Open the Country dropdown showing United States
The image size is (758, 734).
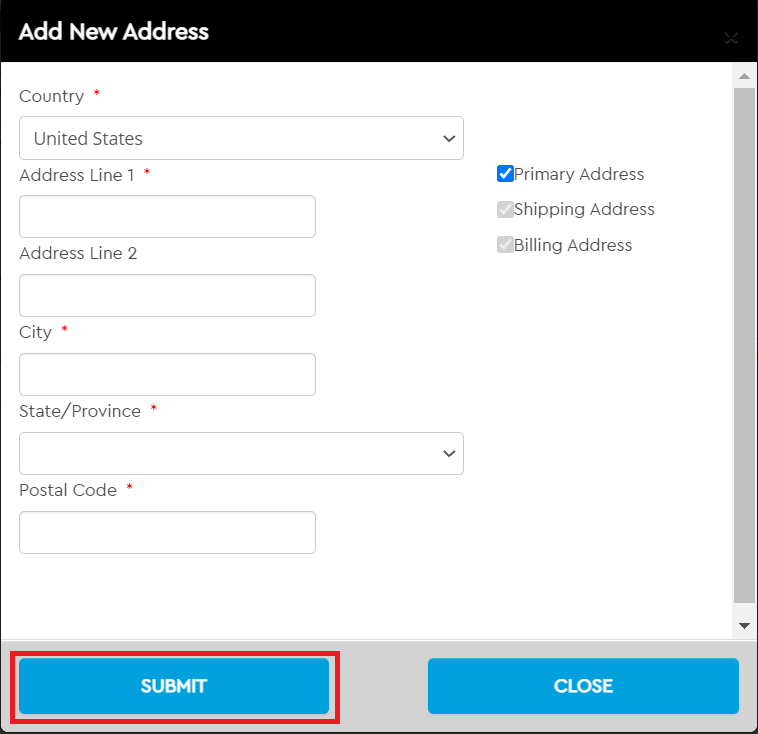(x=241, y=138)
